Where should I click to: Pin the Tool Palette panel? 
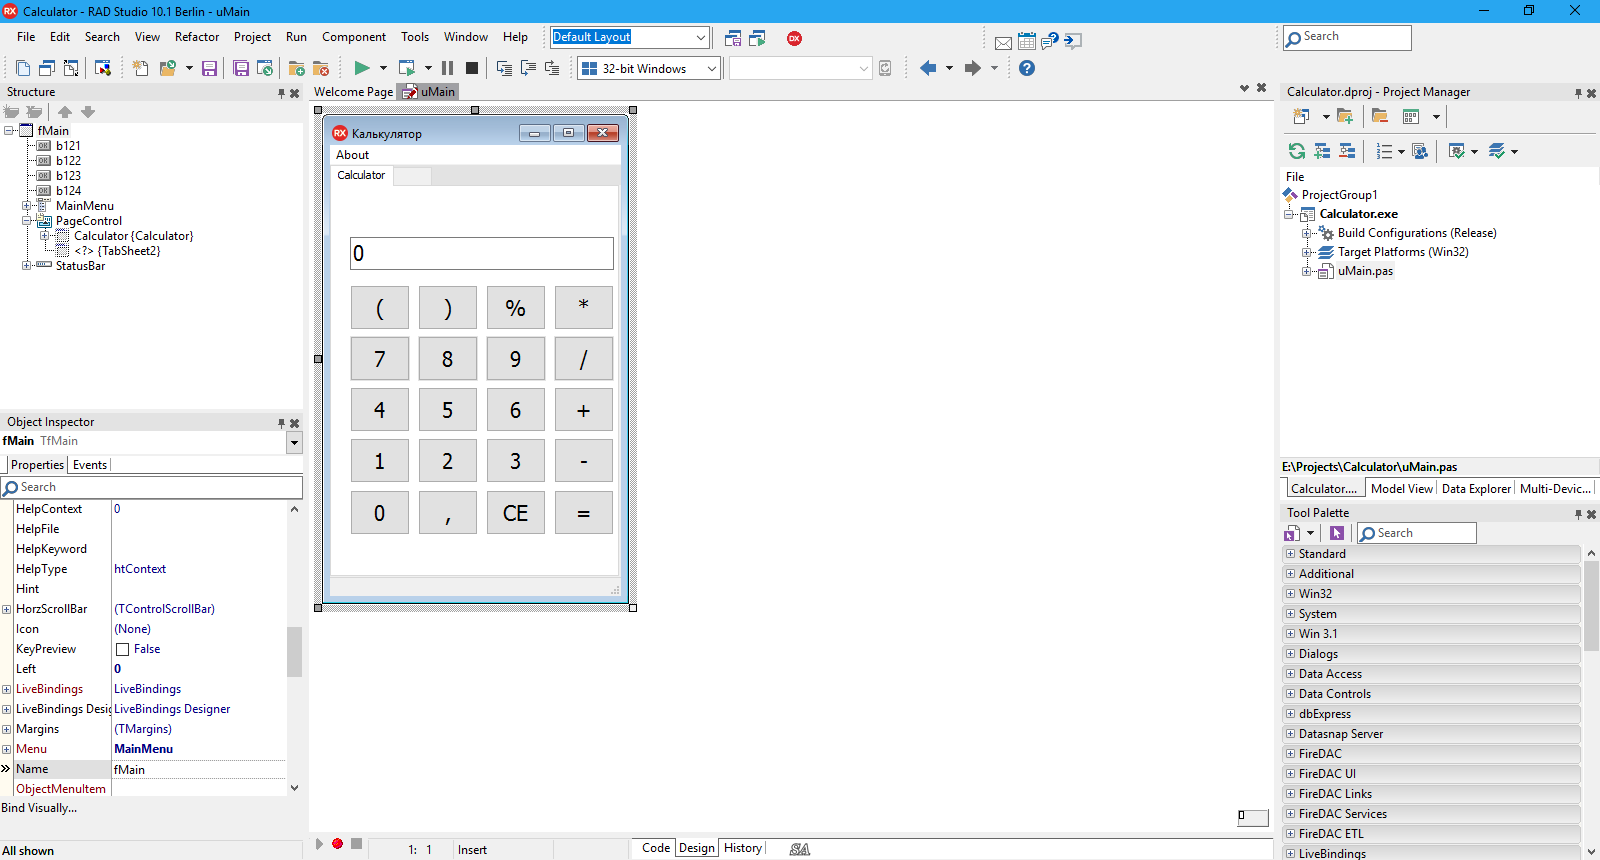(x=1578, y=514)
